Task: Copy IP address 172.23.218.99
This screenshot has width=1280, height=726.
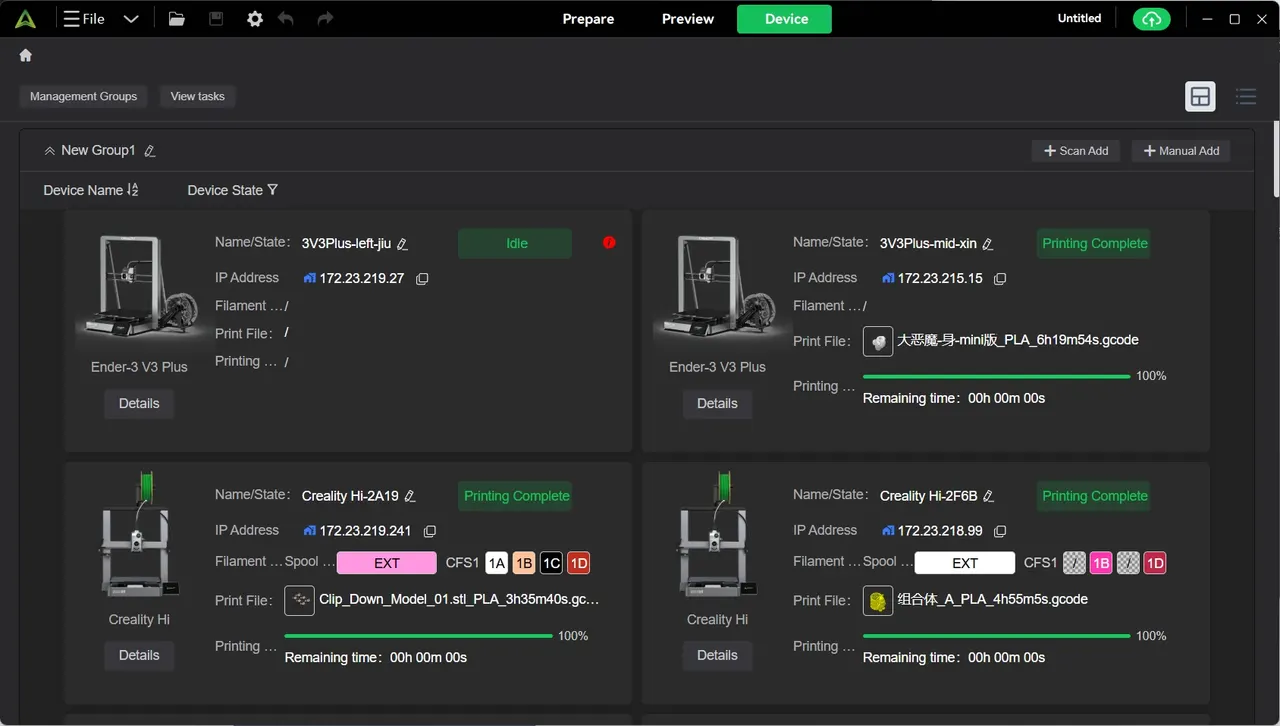Action: click(x=1000, y=531)
